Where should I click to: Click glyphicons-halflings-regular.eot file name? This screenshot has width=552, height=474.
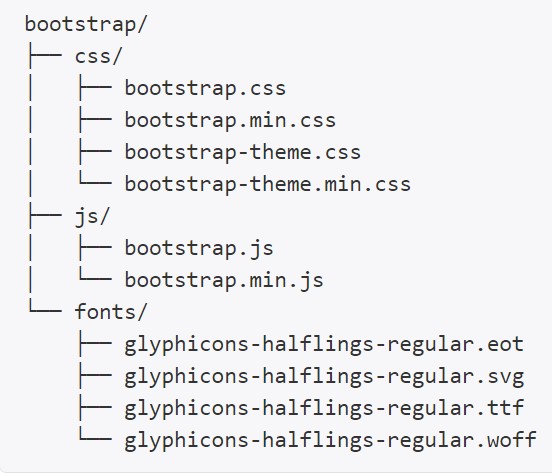click(324, 344)
